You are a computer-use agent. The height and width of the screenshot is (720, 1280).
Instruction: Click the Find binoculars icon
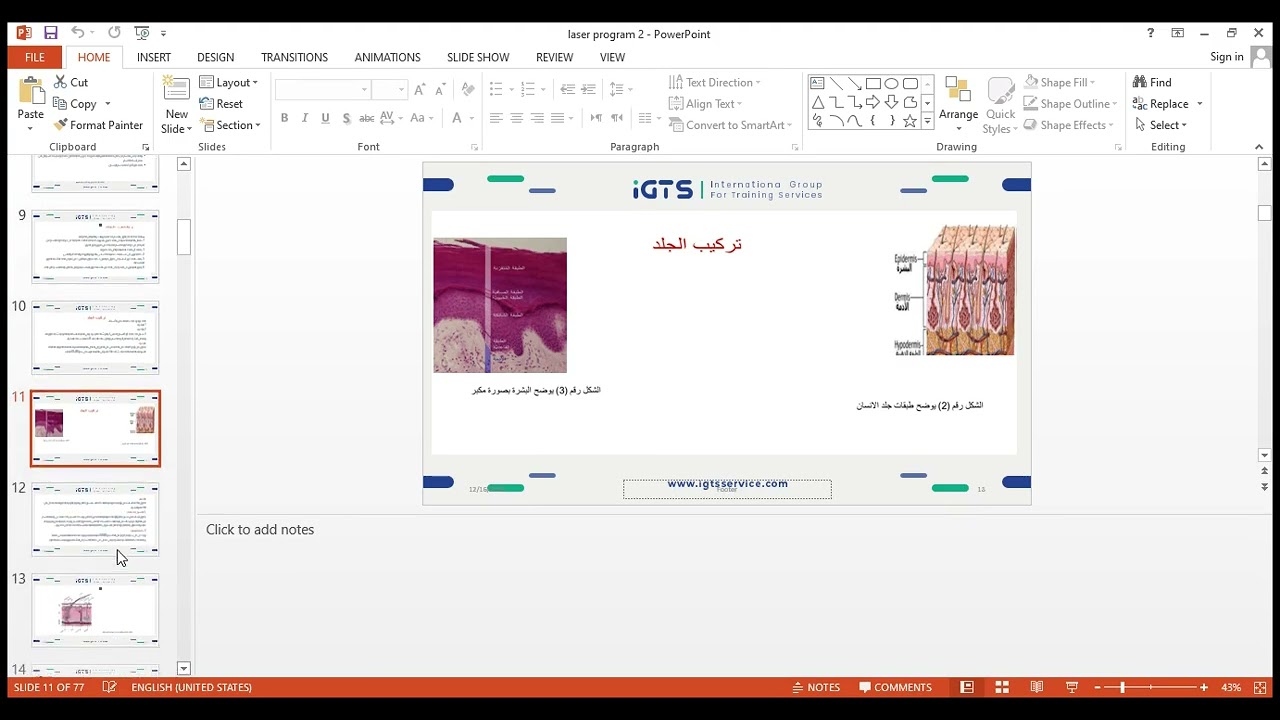click(x=1140, y=82)
